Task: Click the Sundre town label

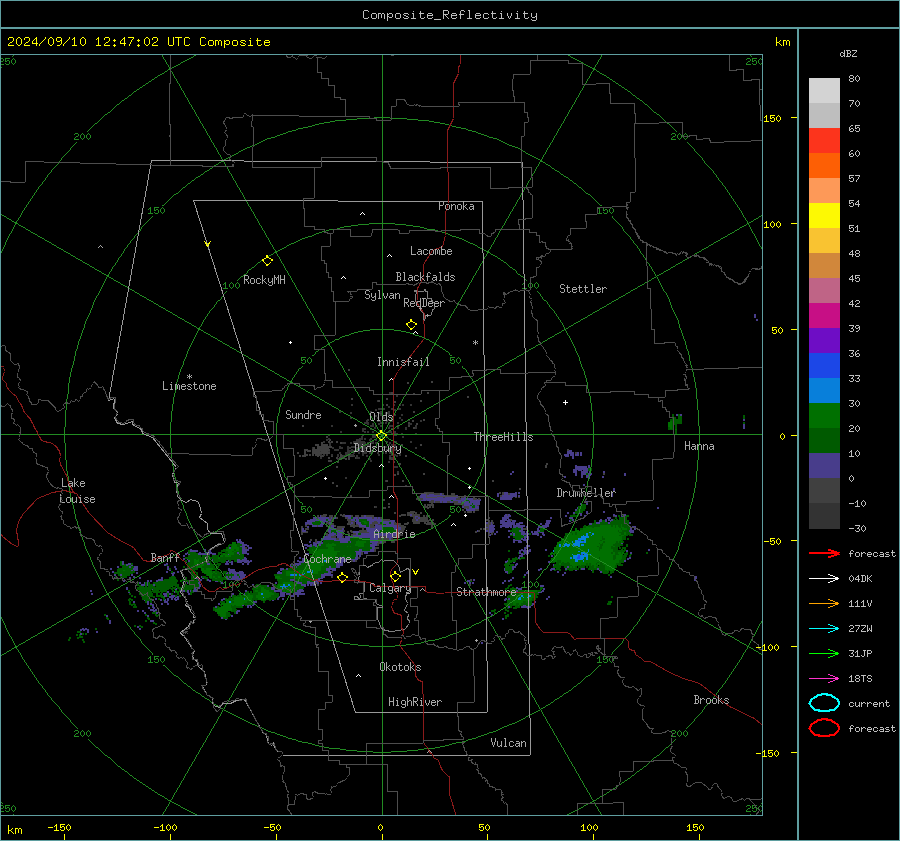Action: click(304, 414)
